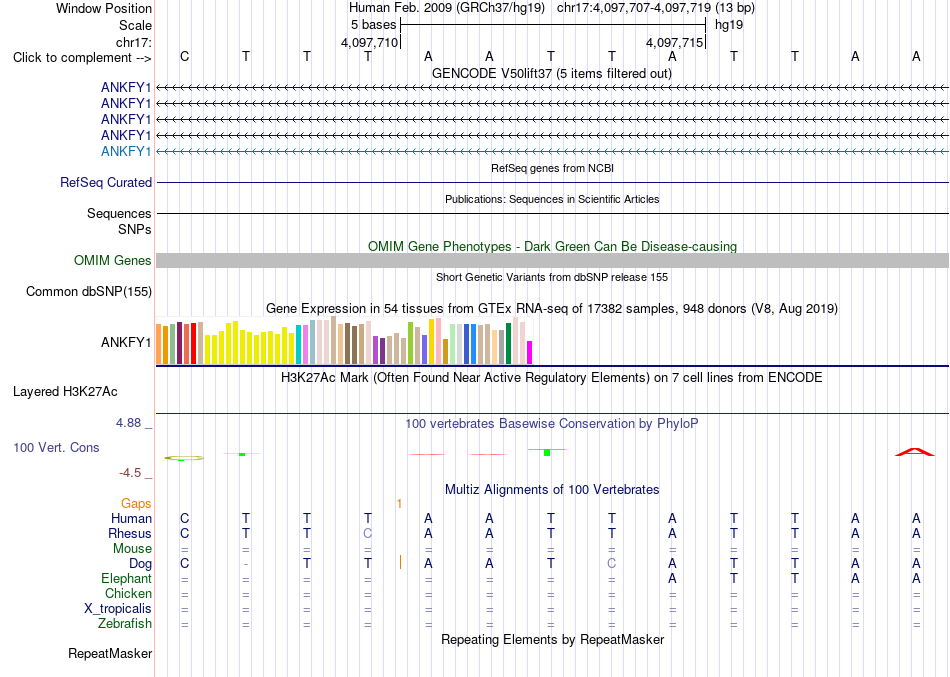
Task: Click the -4.5 PhyloP lower scale value
Action: (130, 473)
